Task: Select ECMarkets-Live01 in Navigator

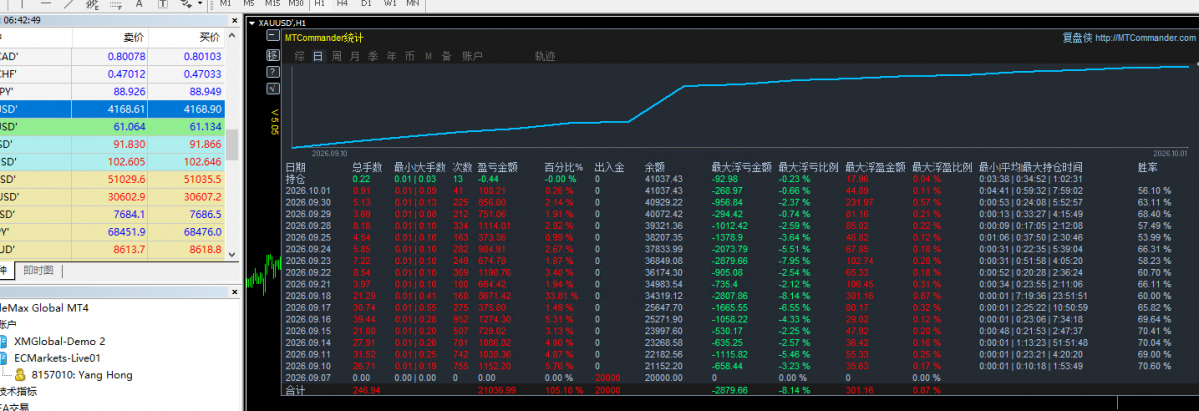Action: point(57,358)
